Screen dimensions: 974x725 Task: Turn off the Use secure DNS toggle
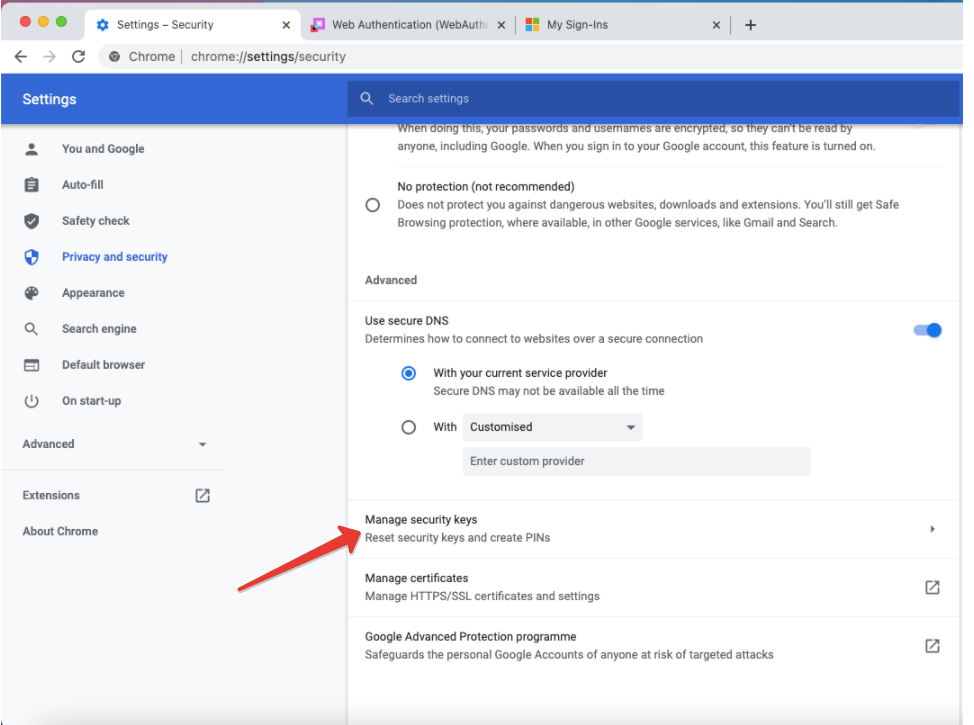(x=927, y=330)
